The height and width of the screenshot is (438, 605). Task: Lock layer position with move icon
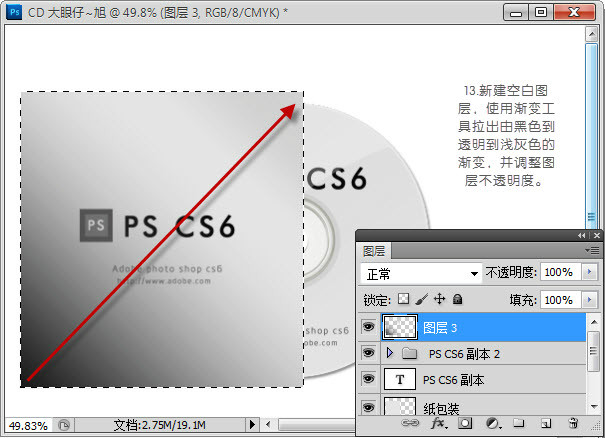click(x=439, y=299)
